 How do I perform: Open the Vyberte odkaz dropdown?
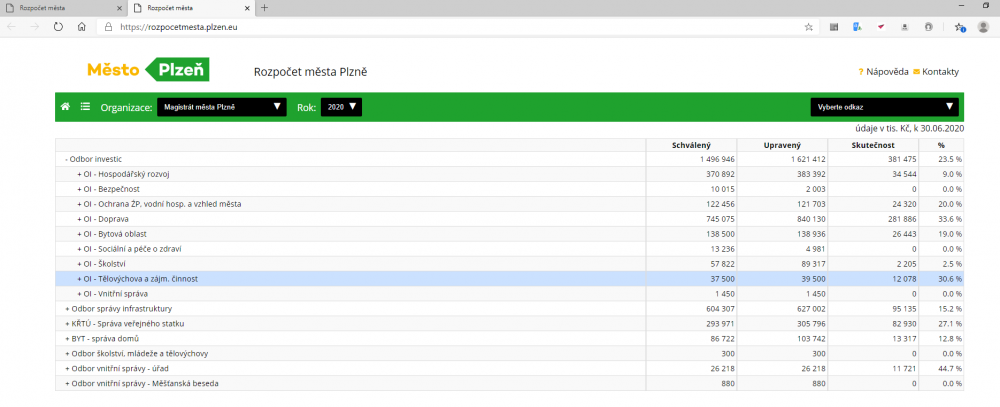point(884,106)
